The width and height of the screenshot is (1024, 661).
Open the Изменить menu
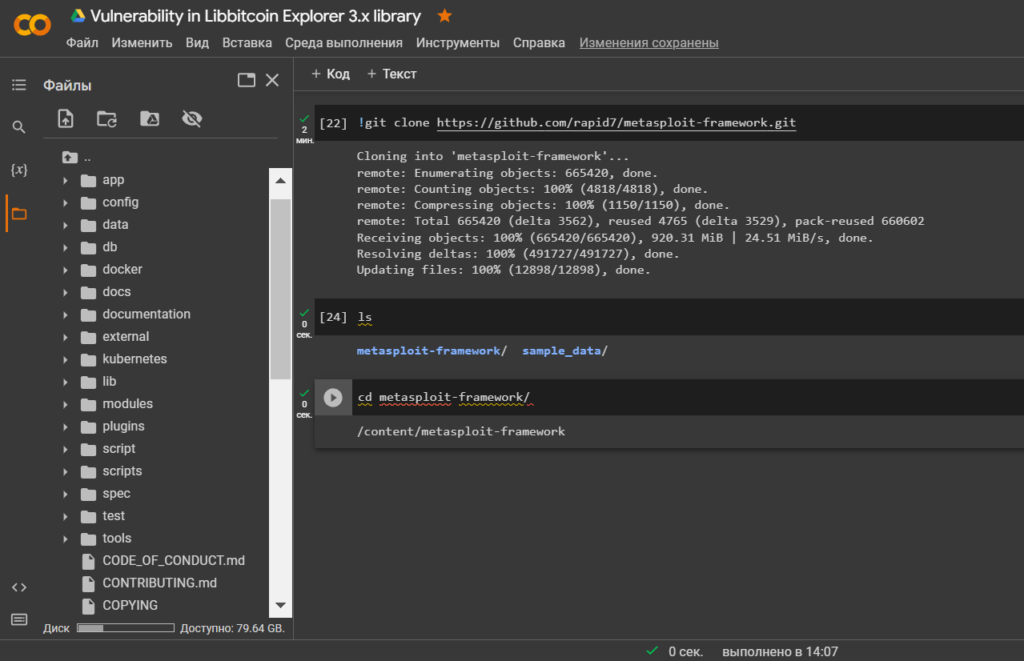point(142,42)
